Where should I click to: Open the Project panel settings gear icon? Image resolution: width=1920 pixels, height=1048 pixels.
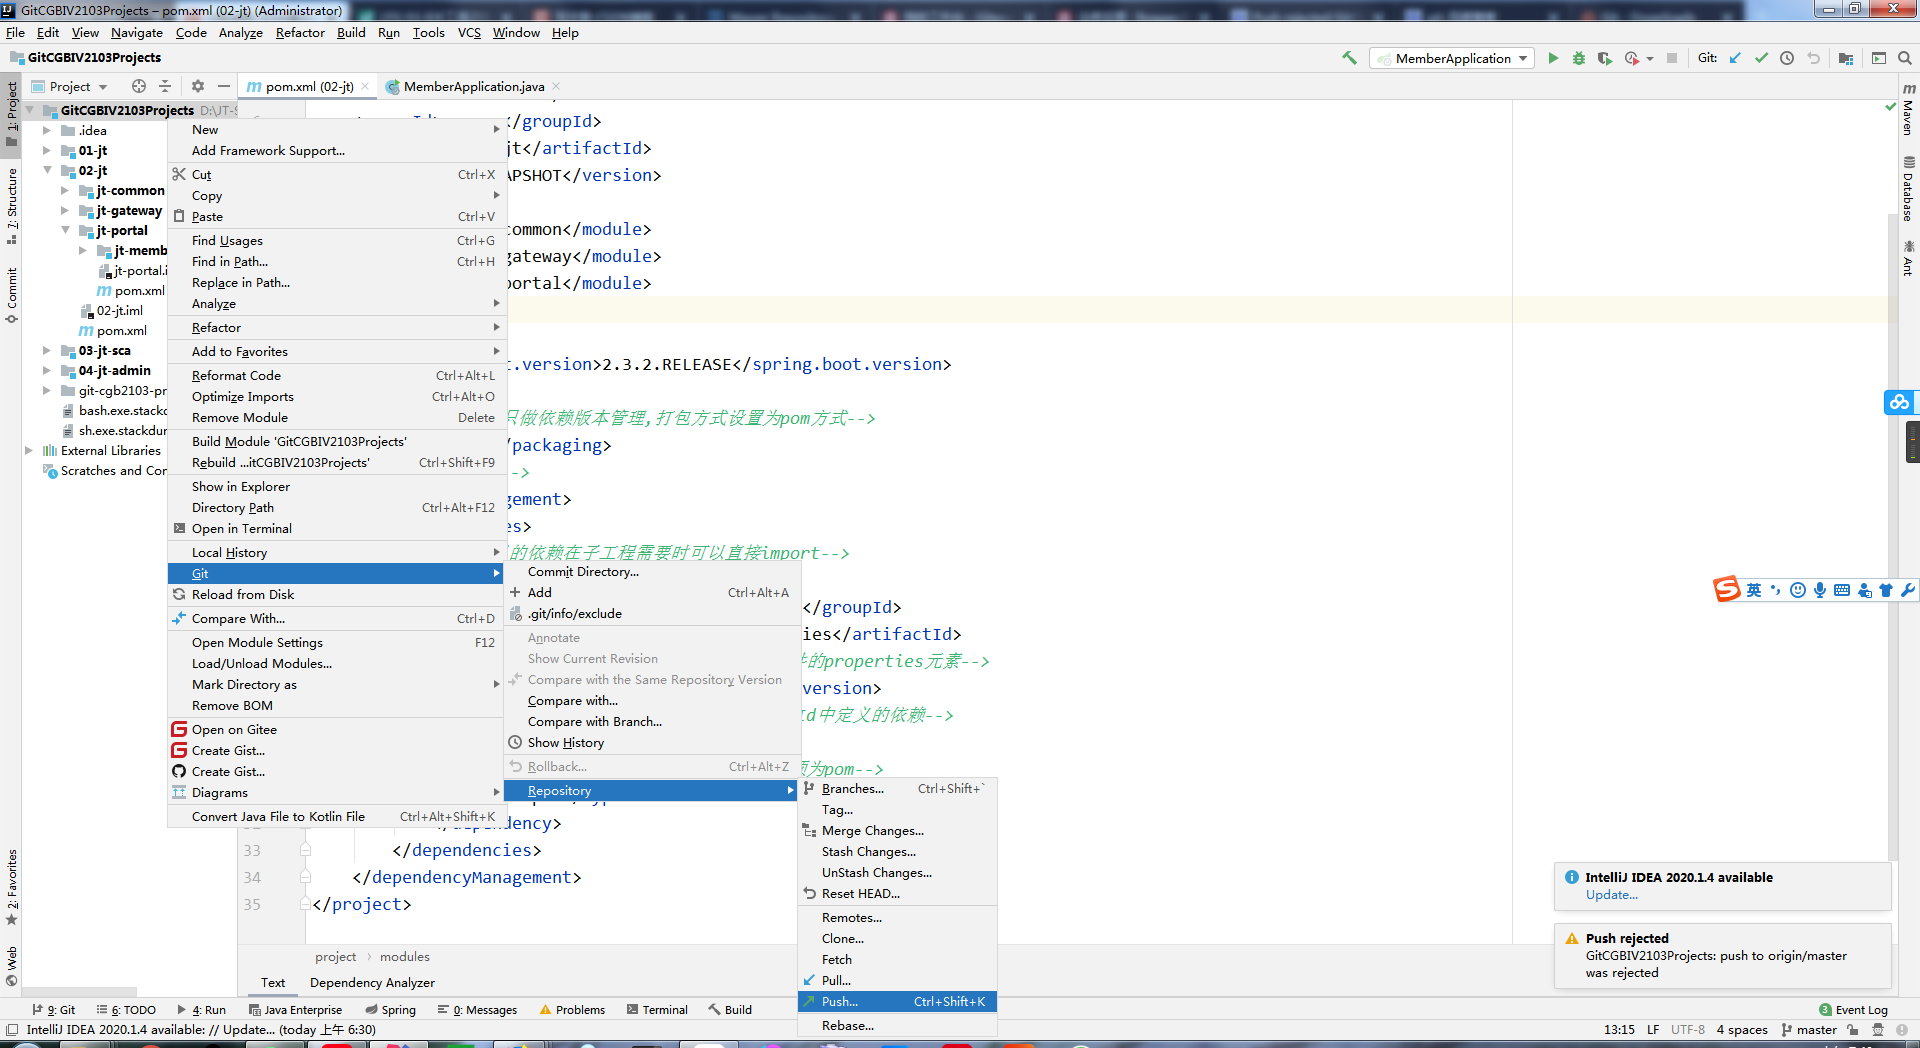(198, 86)
